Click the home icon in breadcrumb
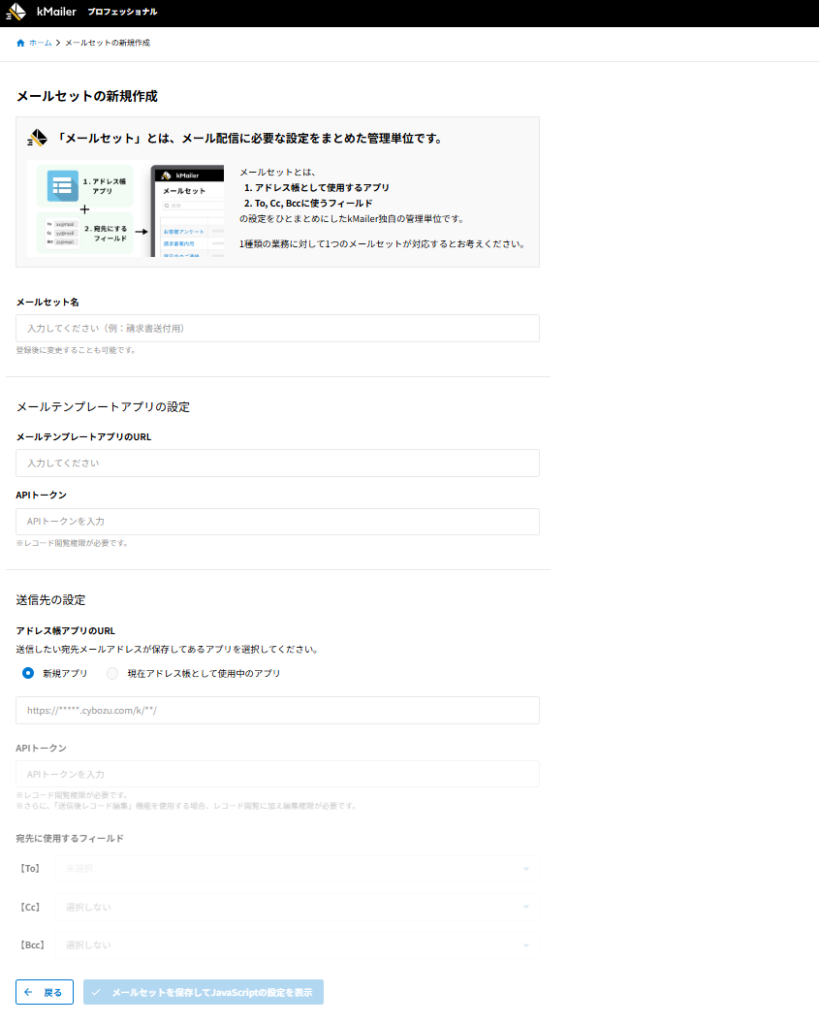 (21, 43)
